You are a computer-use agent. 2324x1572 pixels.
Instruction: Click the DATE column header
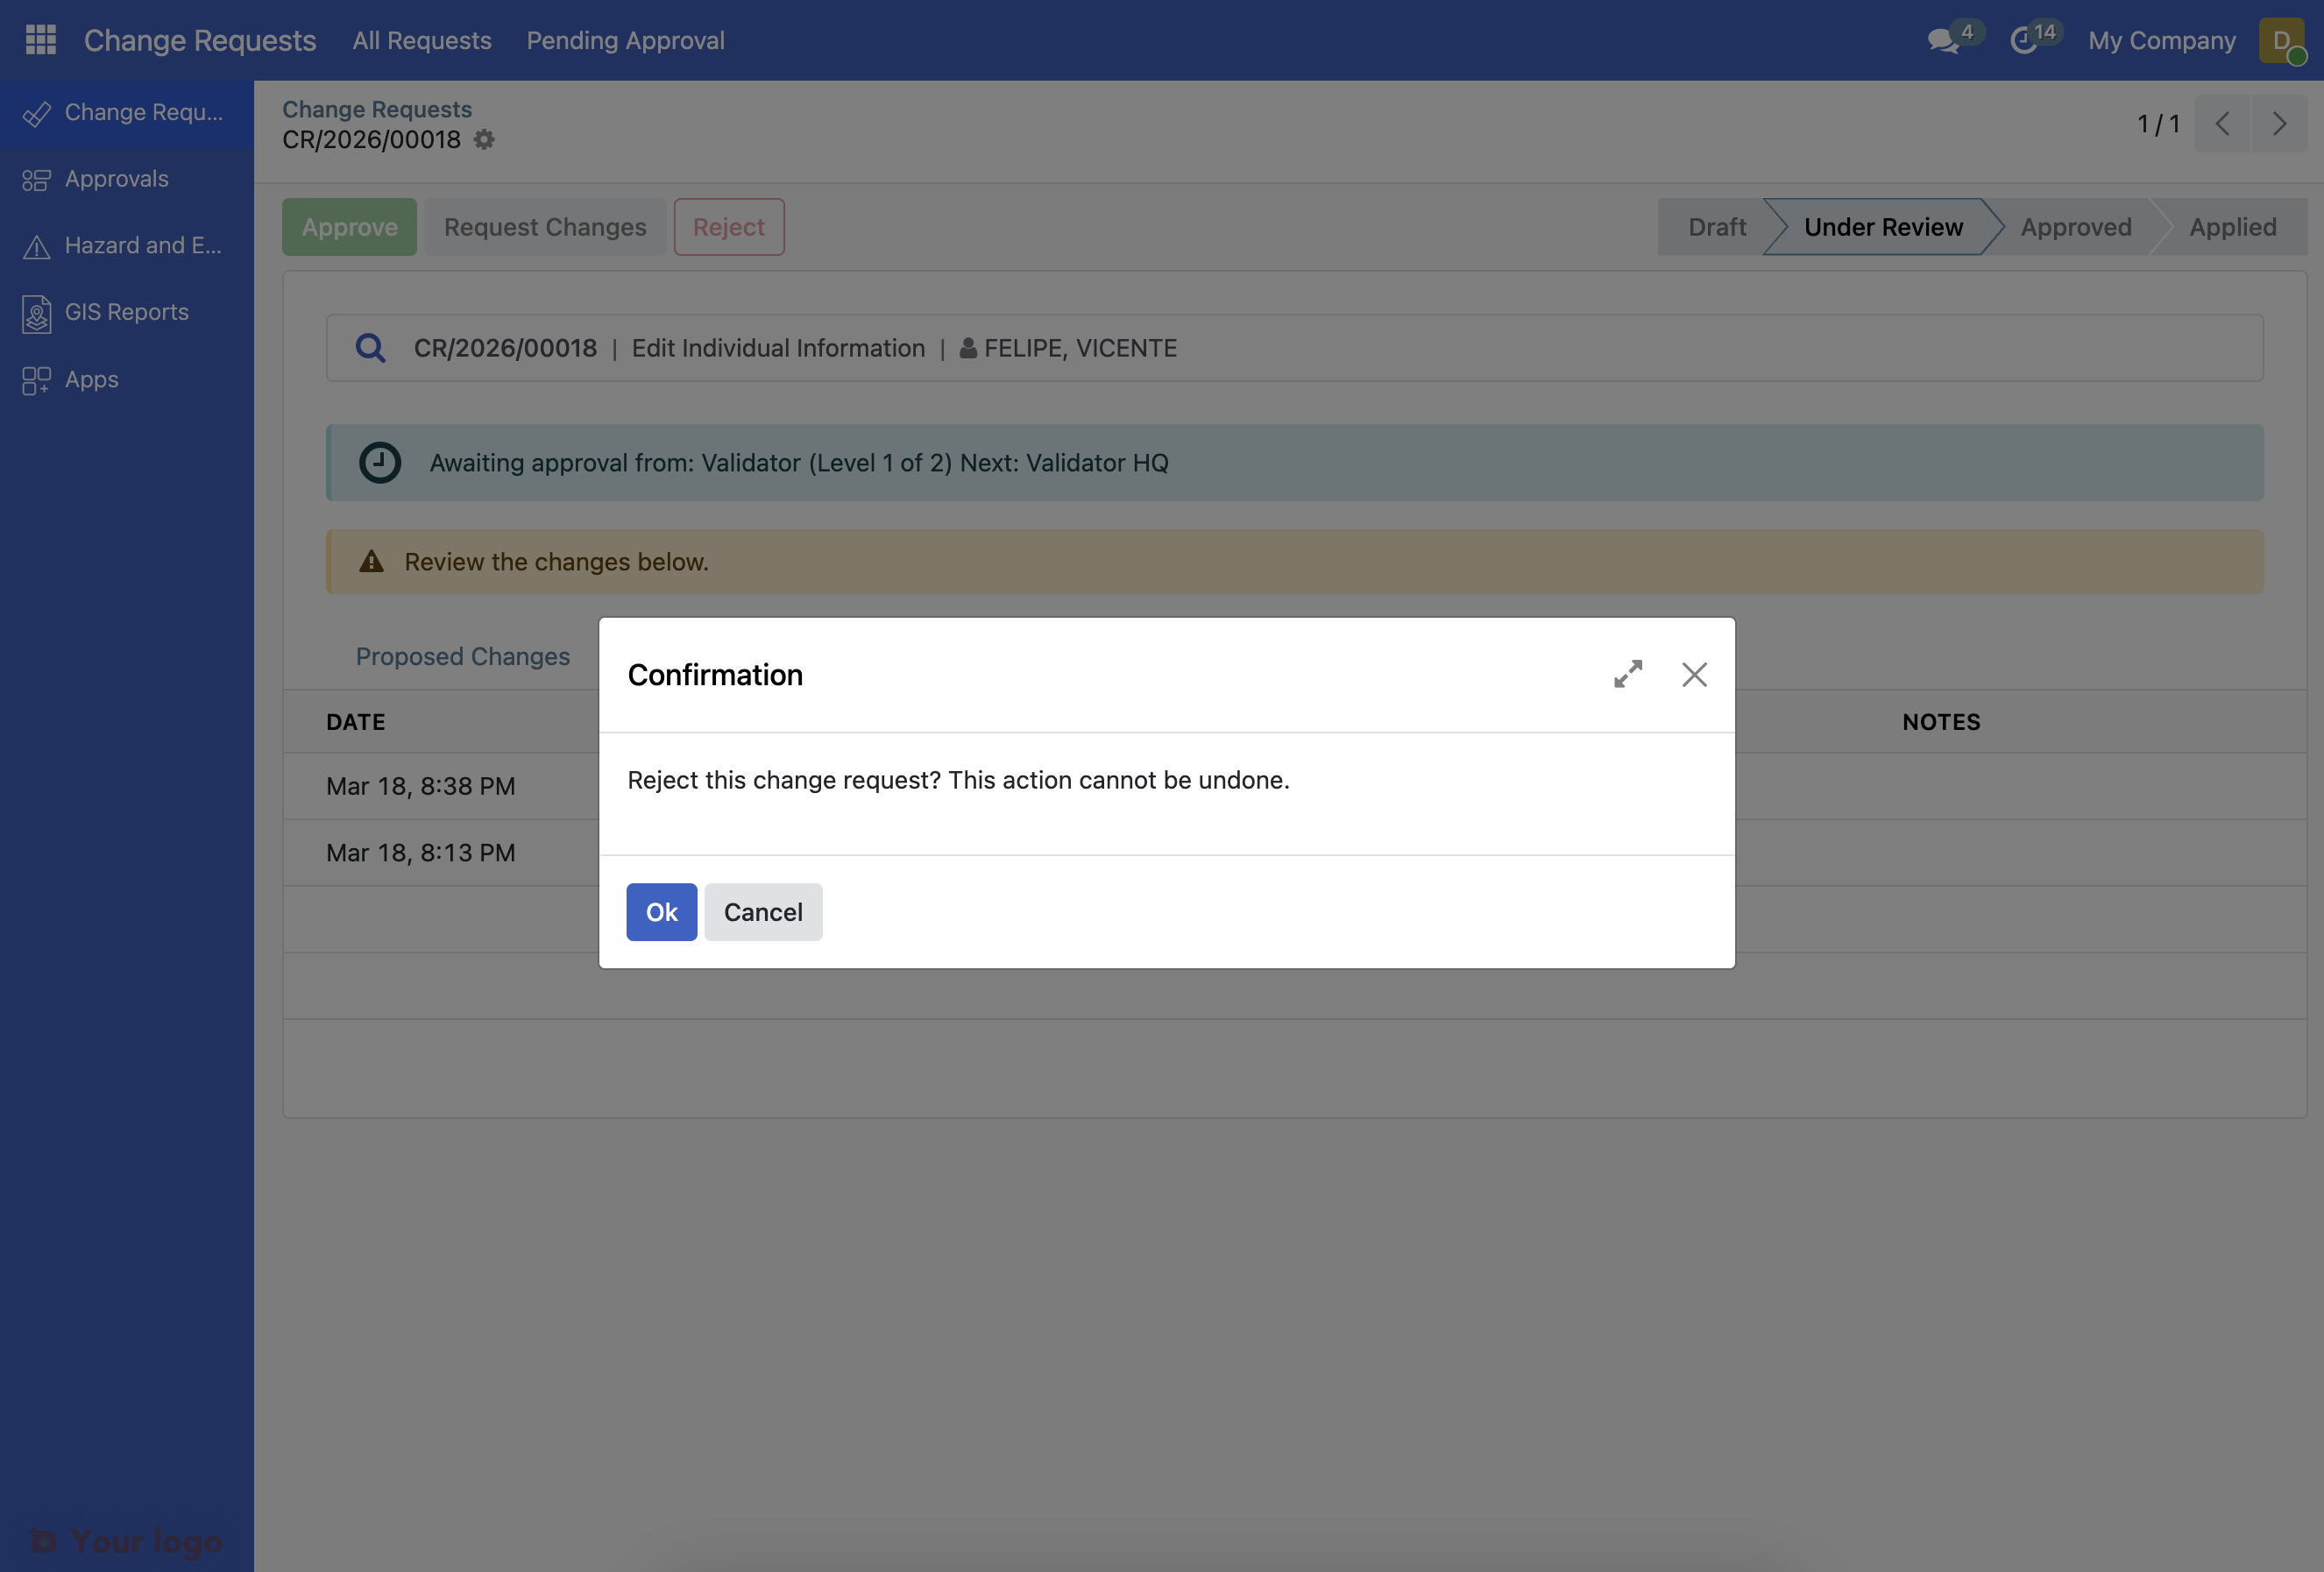(x=356, y=722)
